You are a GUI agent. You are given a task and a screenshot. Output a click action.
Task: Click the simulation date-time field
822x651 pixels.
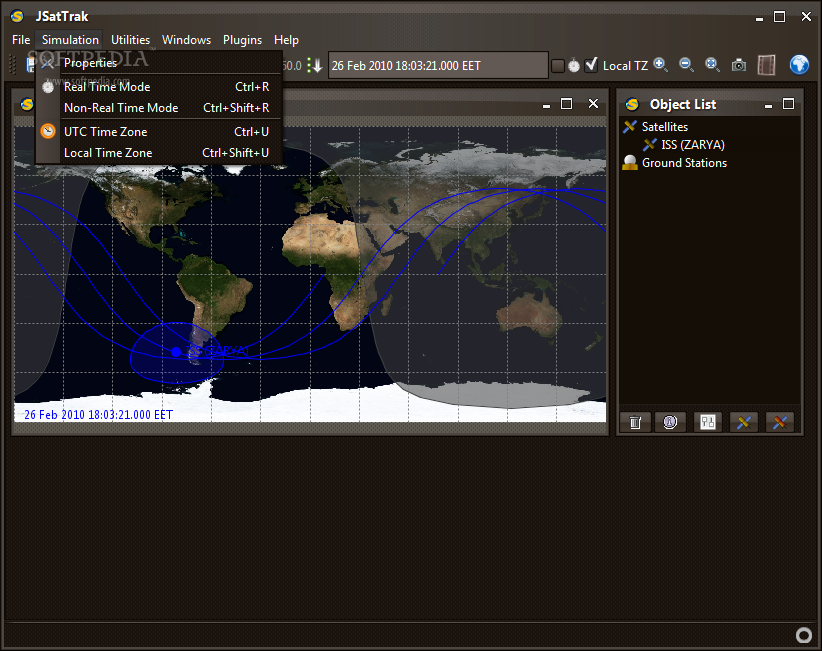pos(438,66)
